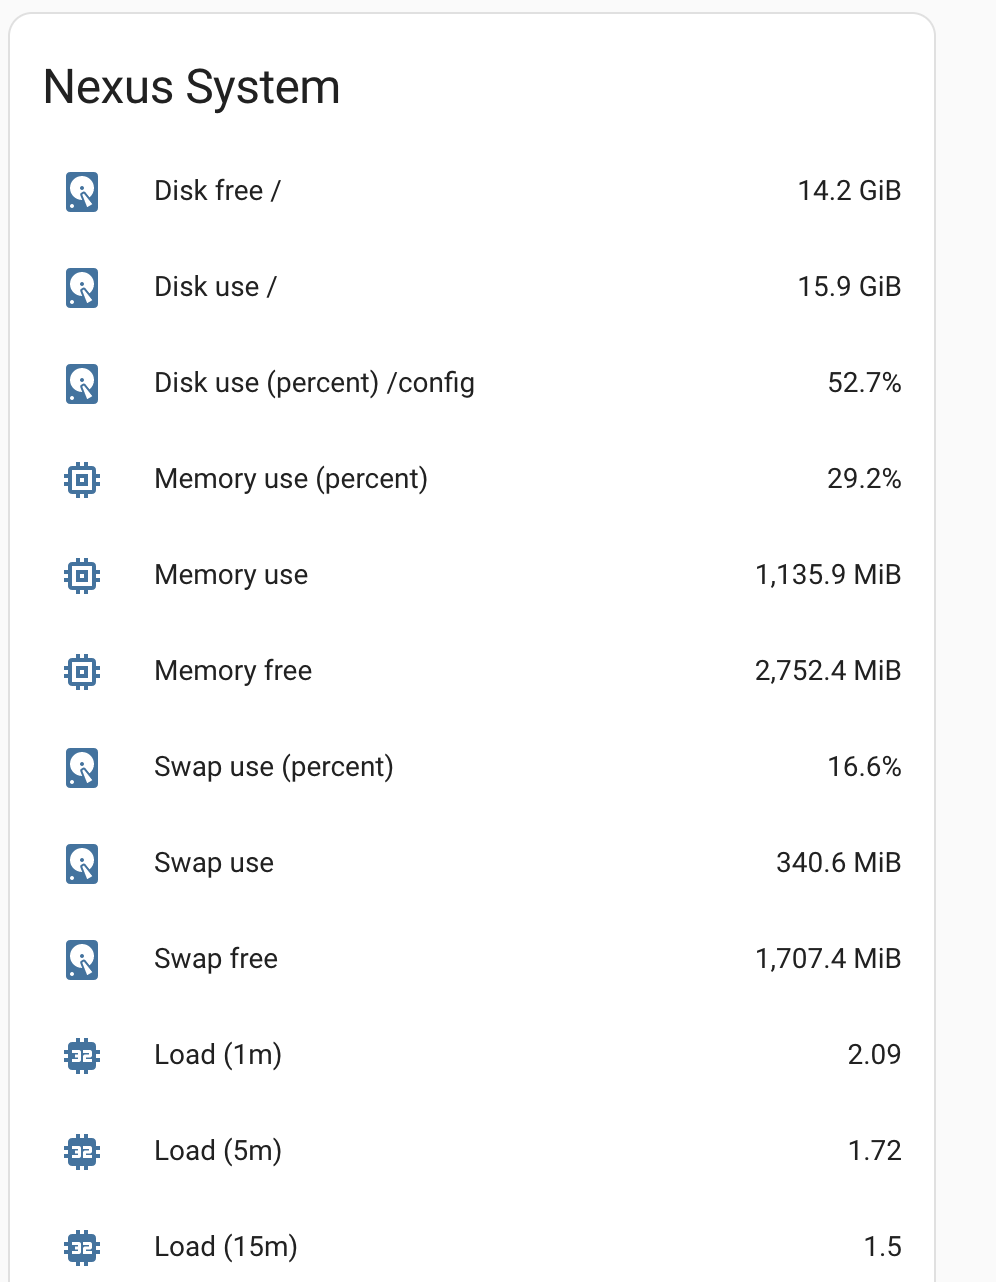Click the Disk use / hard disk icon
This screenshot has width=996, height=1282.
point(82,287)
